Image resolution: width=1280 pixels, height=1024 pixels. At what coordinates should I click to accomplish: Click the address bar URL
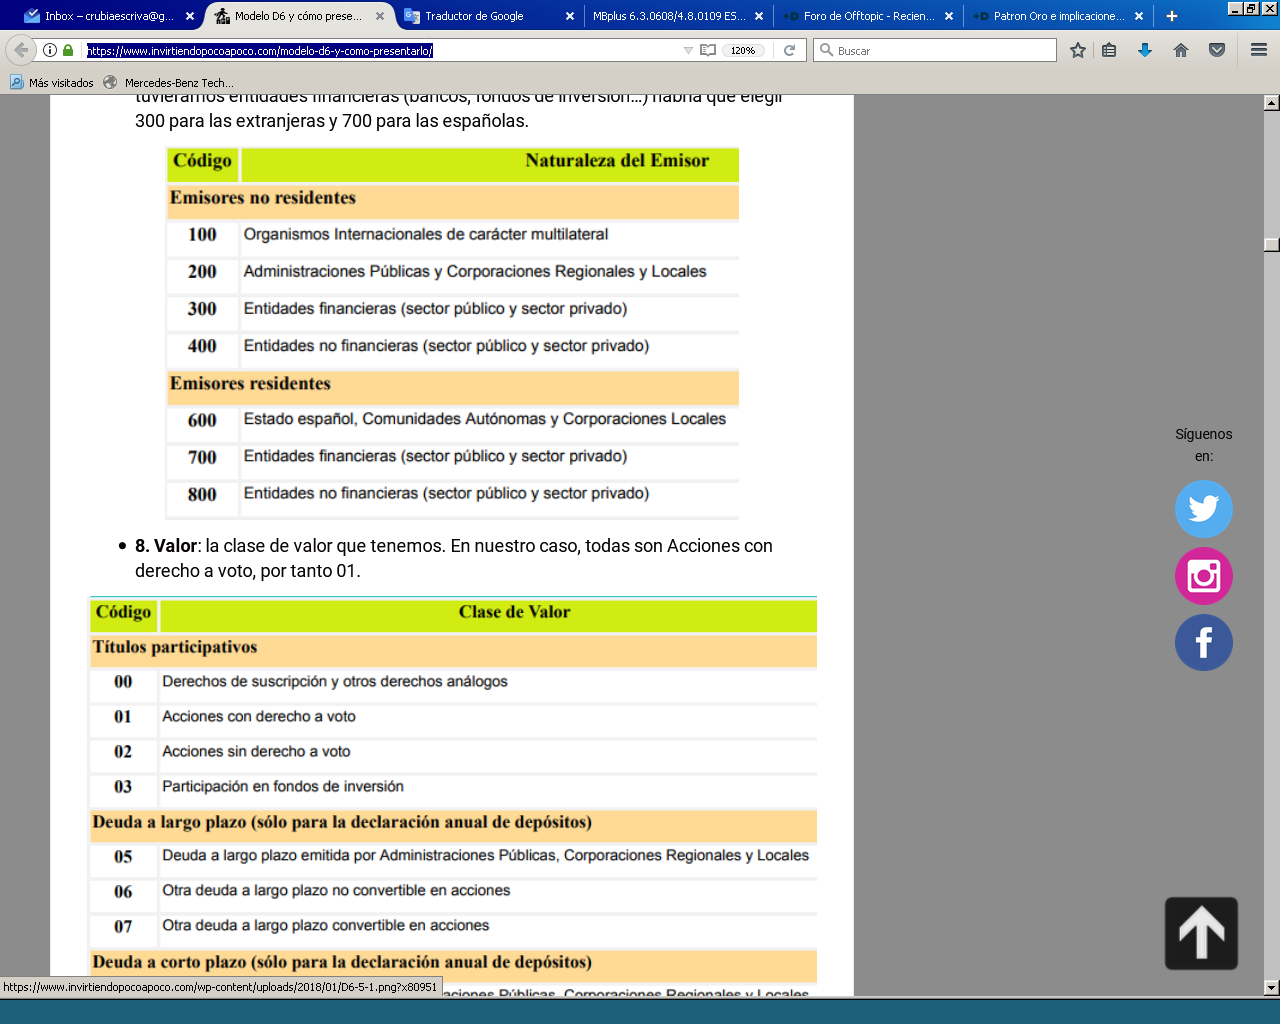[260, 50]
